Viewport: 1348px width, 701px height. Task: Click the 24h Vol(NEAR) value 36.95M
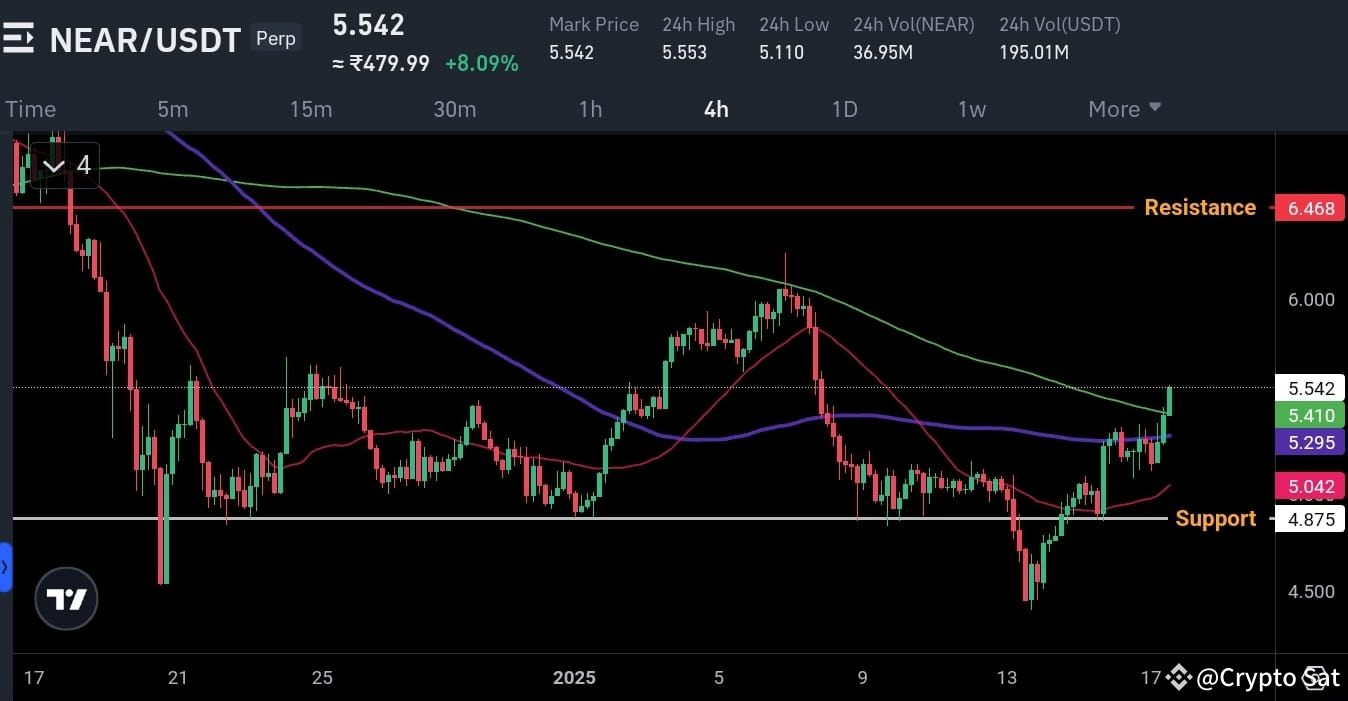[883, 52]
